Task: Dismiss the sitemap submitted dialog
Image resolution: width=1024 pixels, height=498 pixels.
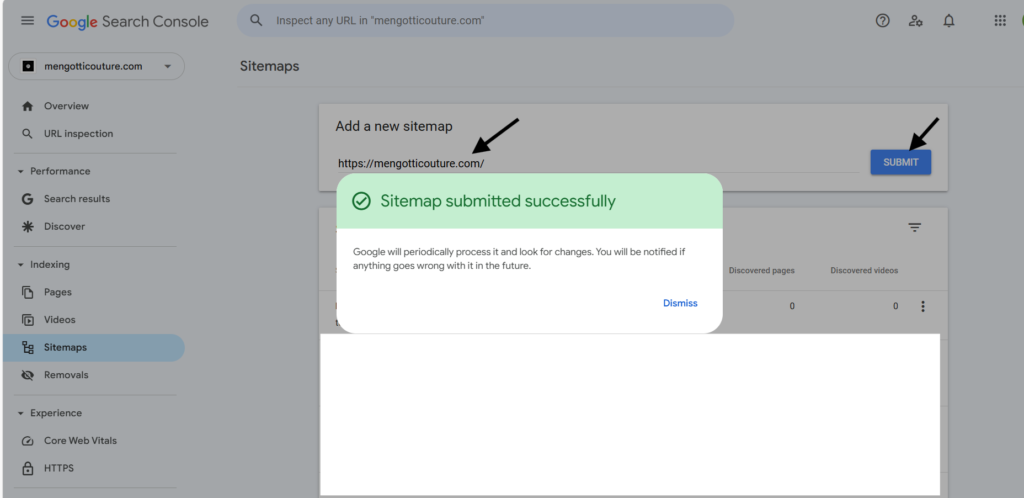Action: coord(680,303)
